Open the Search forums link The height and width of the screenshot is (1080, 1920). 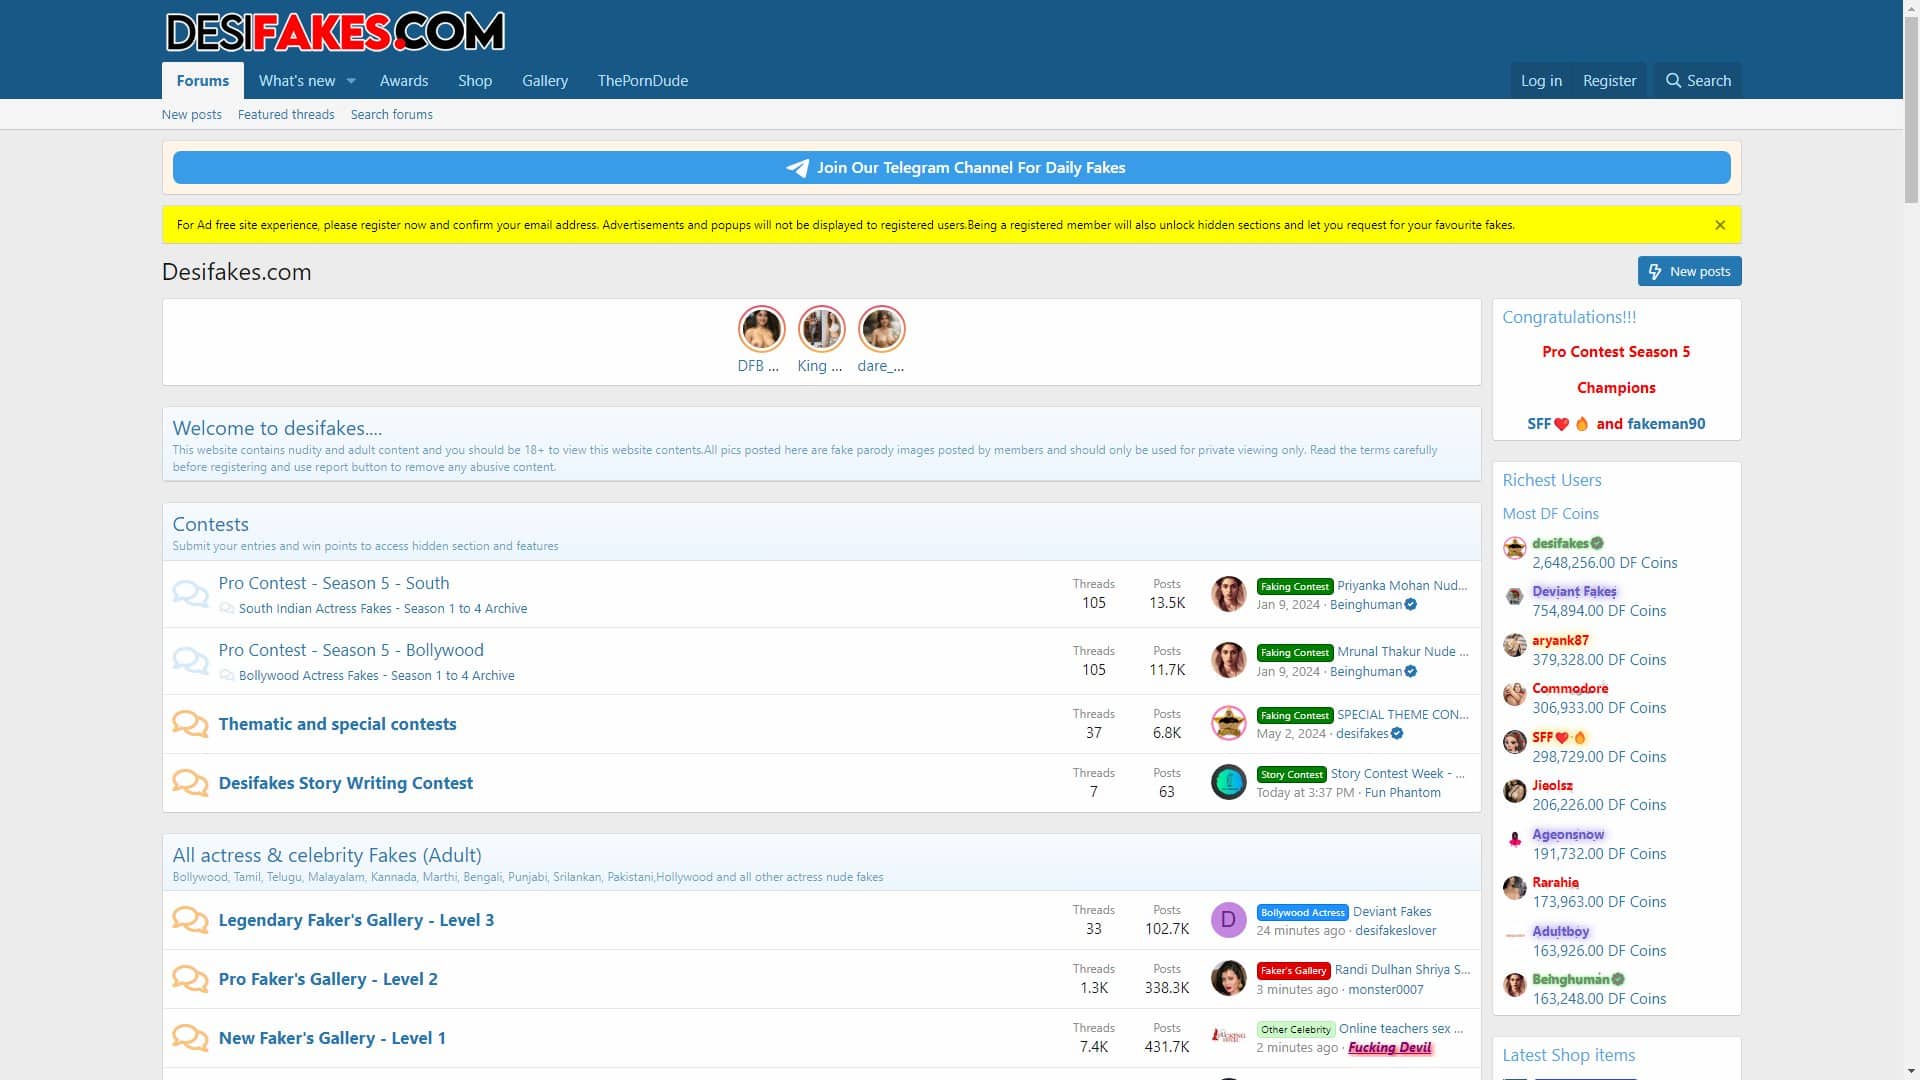(392, 115)
